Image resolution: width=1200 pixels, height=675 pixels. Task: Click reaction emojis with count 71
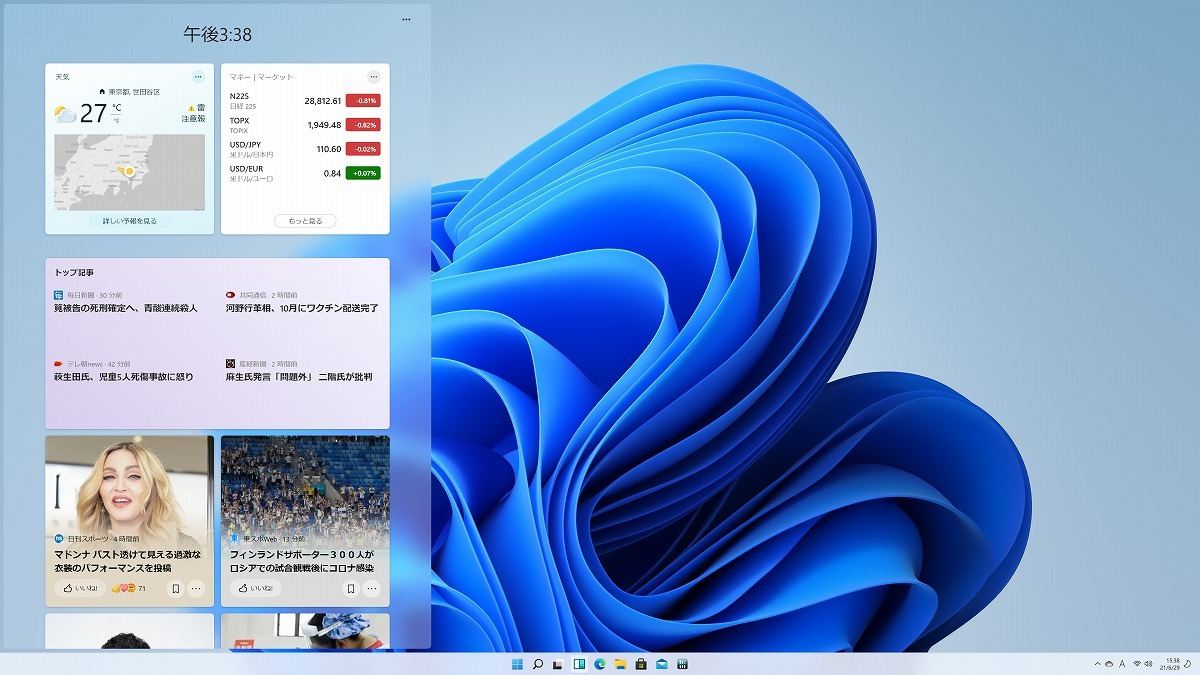pos(128,589)
